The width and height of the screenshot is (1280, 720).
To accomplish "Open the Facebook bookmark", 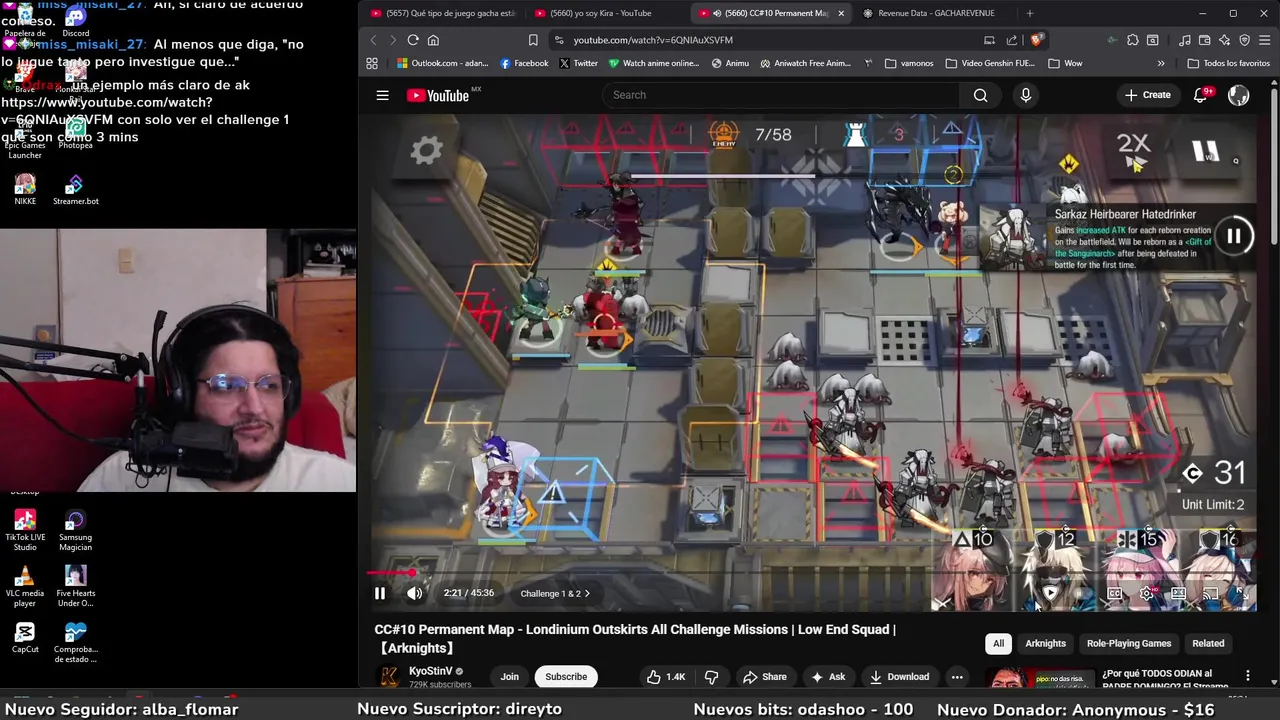I will click(524, 63).
